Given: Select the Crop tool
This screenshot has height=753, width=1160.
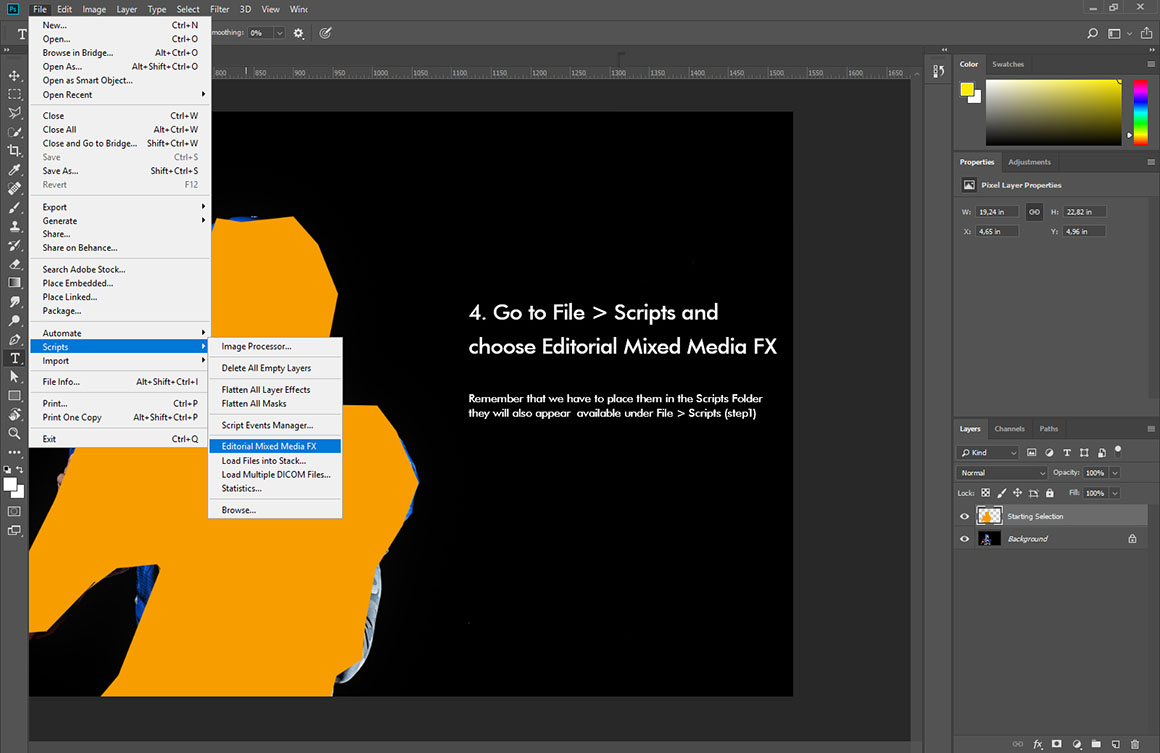Looking at the screenshot, I should 14,150.
